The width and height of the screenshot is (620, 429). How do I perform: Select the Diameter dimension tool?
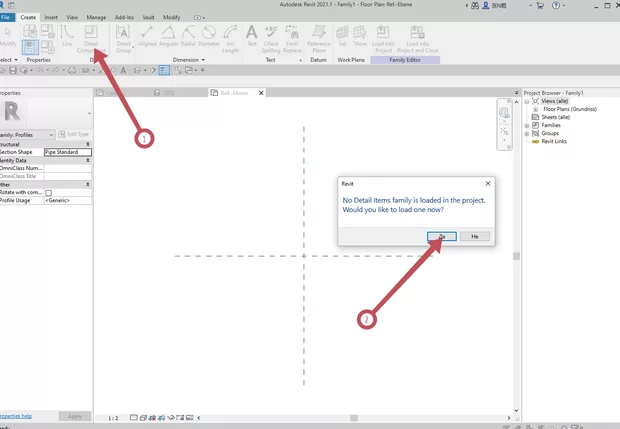coord(208,36)
